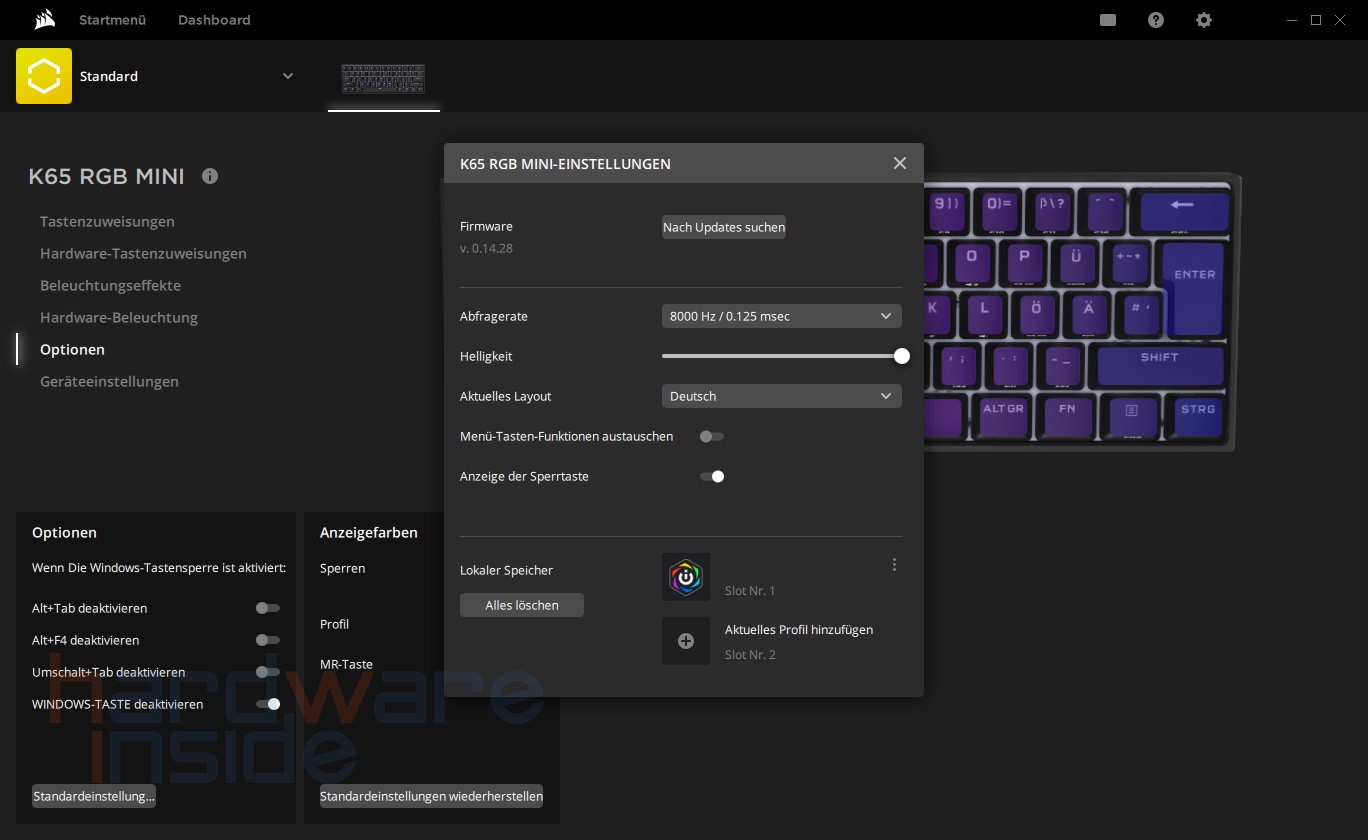
Task: Select the K65 keyboard device thumbnail
Action: [x=384, y=79]
